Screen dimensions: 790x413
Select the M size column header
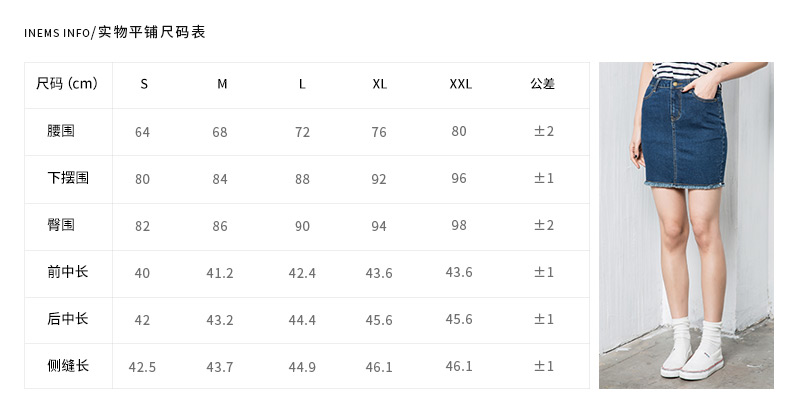pyautogui.click(x=222, y=84)
